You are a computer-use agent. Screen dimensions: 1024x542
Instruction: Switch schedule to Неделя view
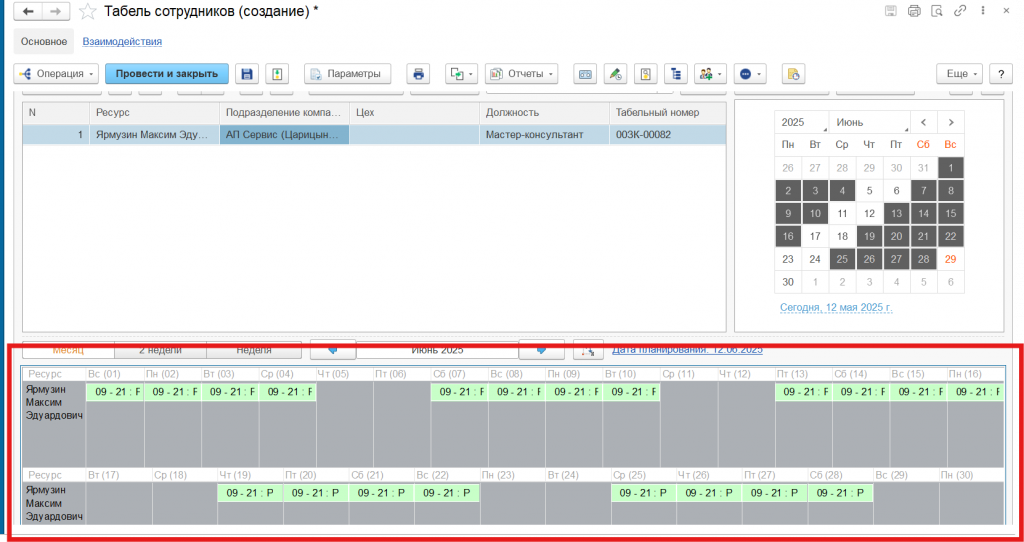253,350
